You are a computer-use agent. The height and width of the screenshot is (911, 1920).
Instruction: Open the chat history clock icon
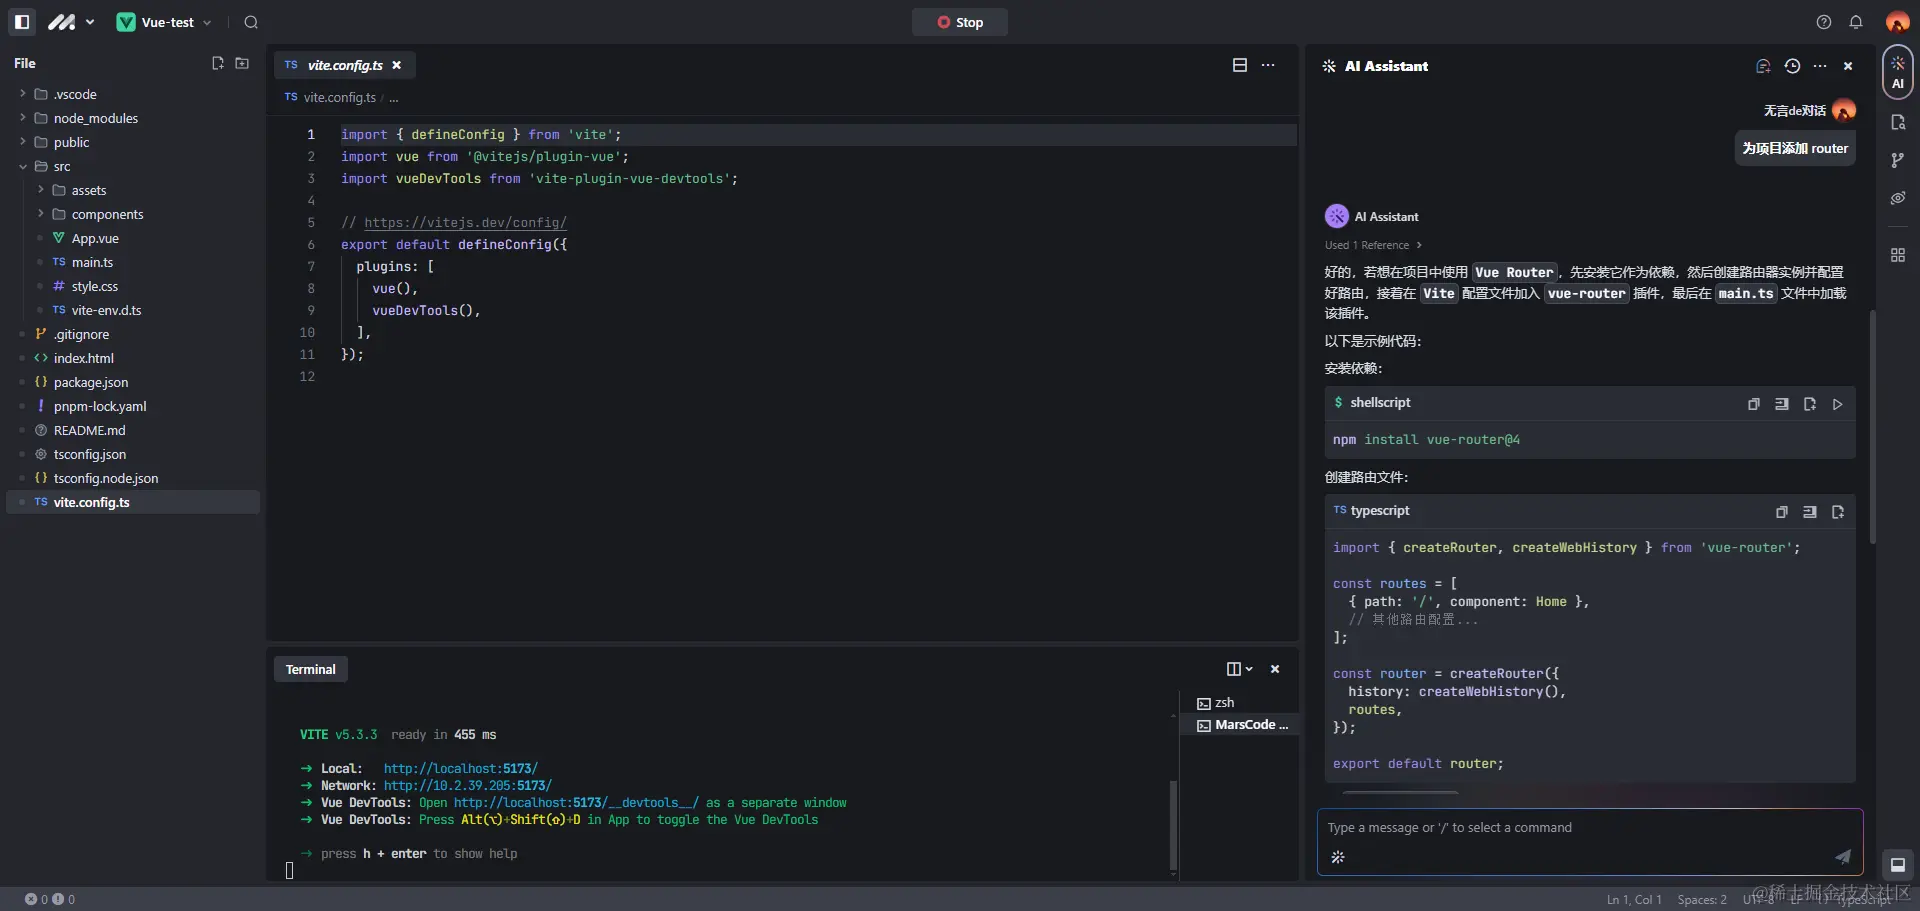click(1792, 66)
